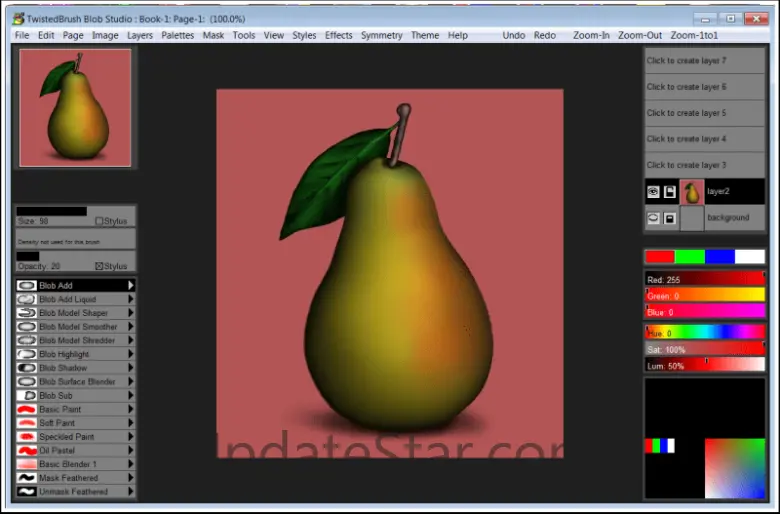Pick the blue color swatch
Screen dimensions: 780x514
(x=720, y=257)
